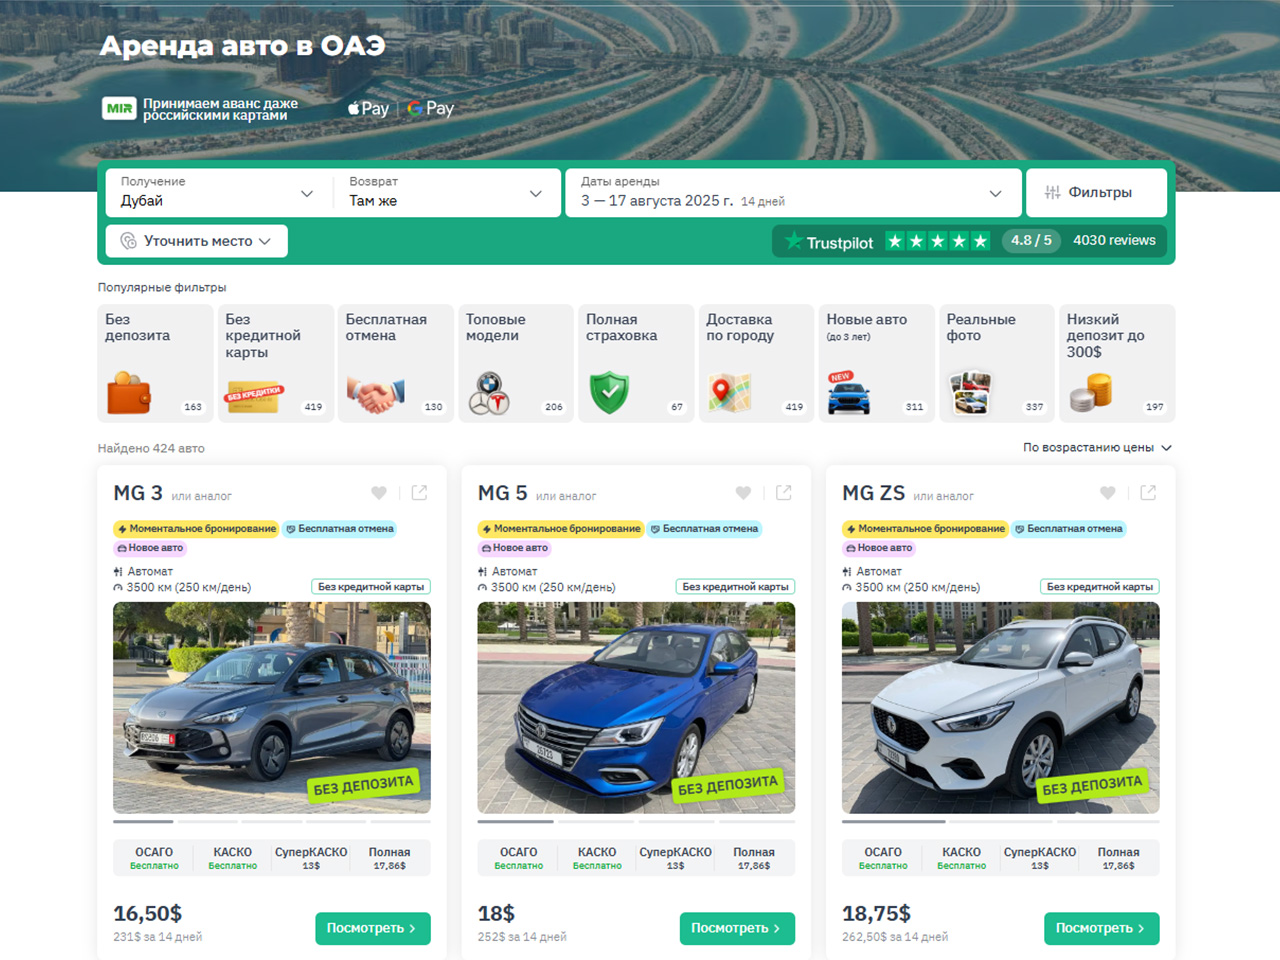Click heart icon on MG ZS card

[x=1108, y=493]
